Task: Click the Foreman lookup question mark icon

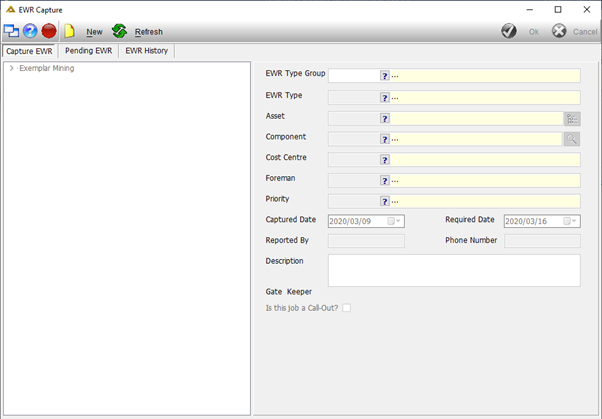Action: click(x=385, y=181)
